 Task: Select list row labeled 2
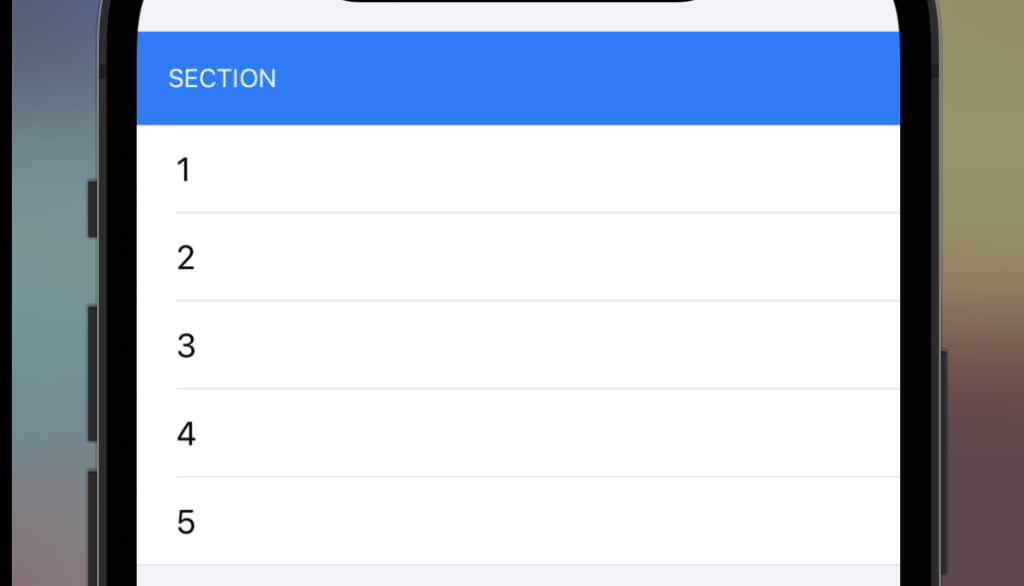pyautogui.click(x=518, y=257)
